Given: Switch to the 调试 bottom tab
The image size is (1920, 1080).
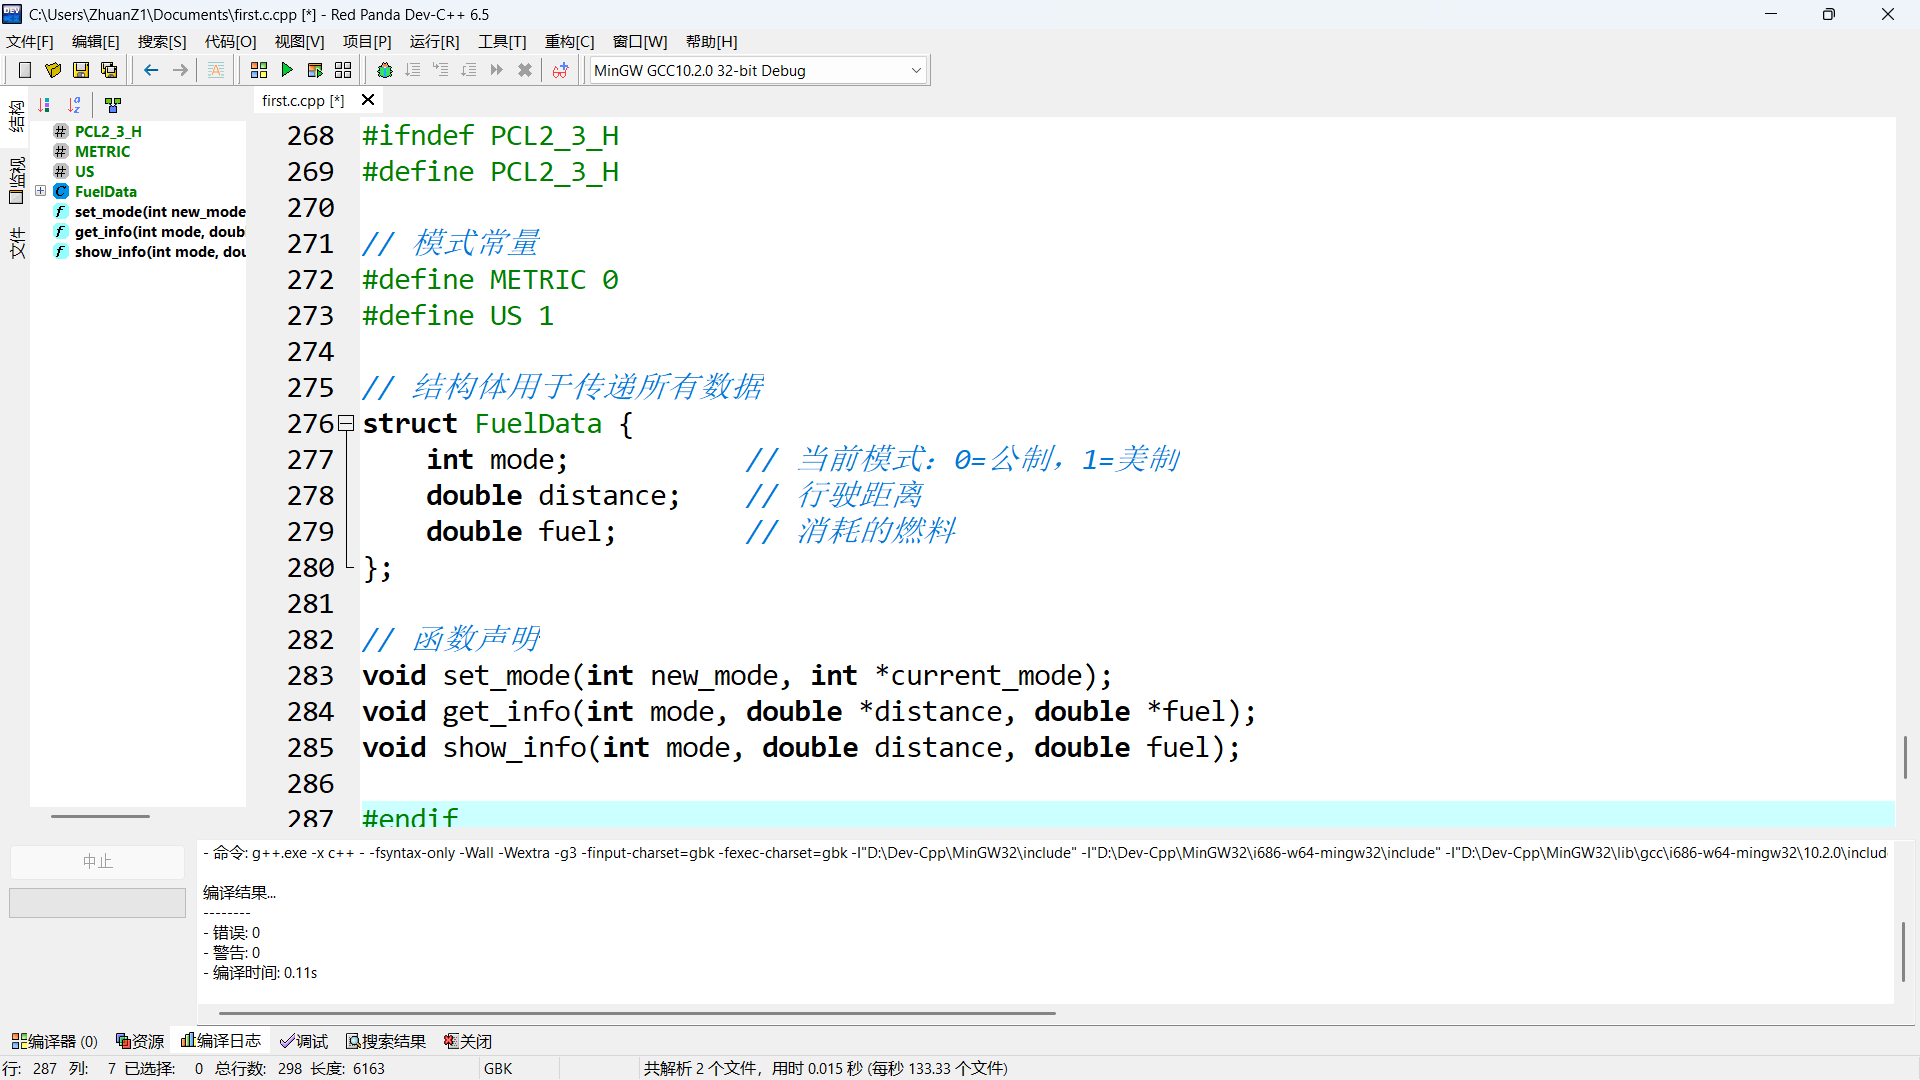Looking at the screenshot, I should [304, 1041].
